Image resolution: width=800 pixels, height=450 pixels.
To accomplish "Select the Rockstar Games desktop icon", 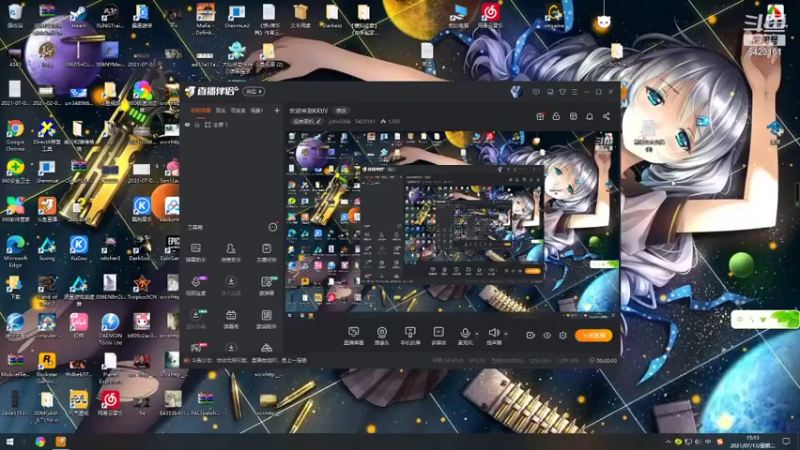I will pos(47,368).
